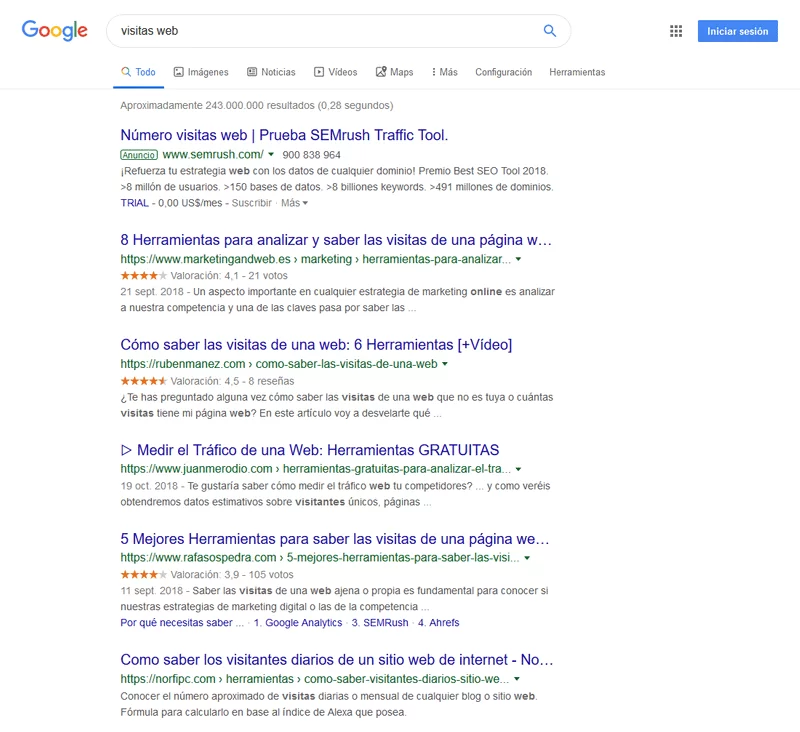Click the Suscribir link in the ad

pyautogui.click(x=252, y=203)
